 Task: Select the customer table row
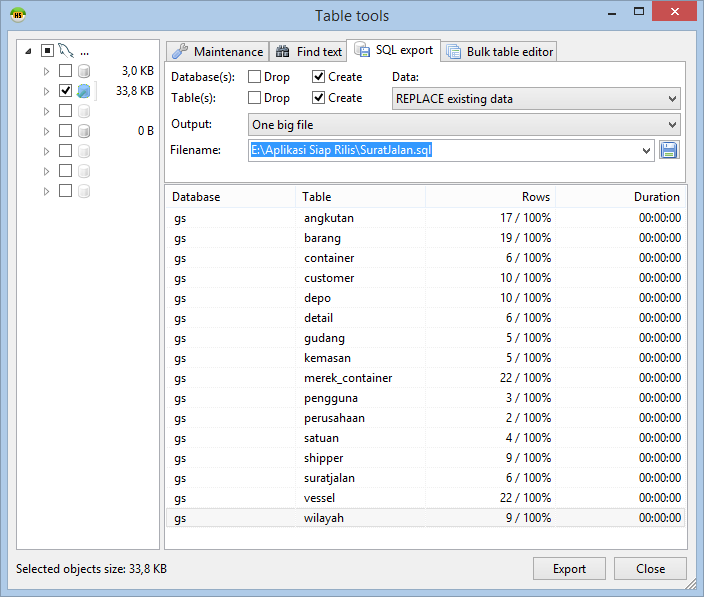click(426, 278)
